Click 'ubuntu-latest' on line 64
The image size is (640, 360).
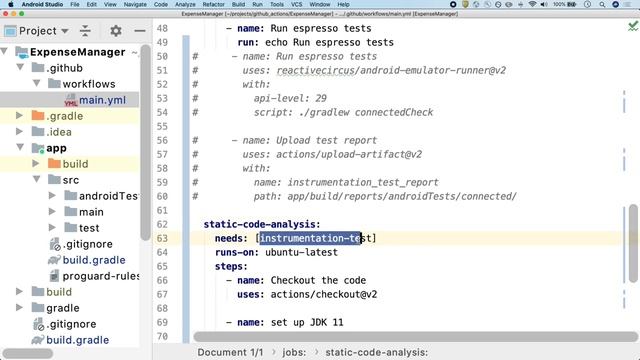pyautogui.click(x=301, y=252)
